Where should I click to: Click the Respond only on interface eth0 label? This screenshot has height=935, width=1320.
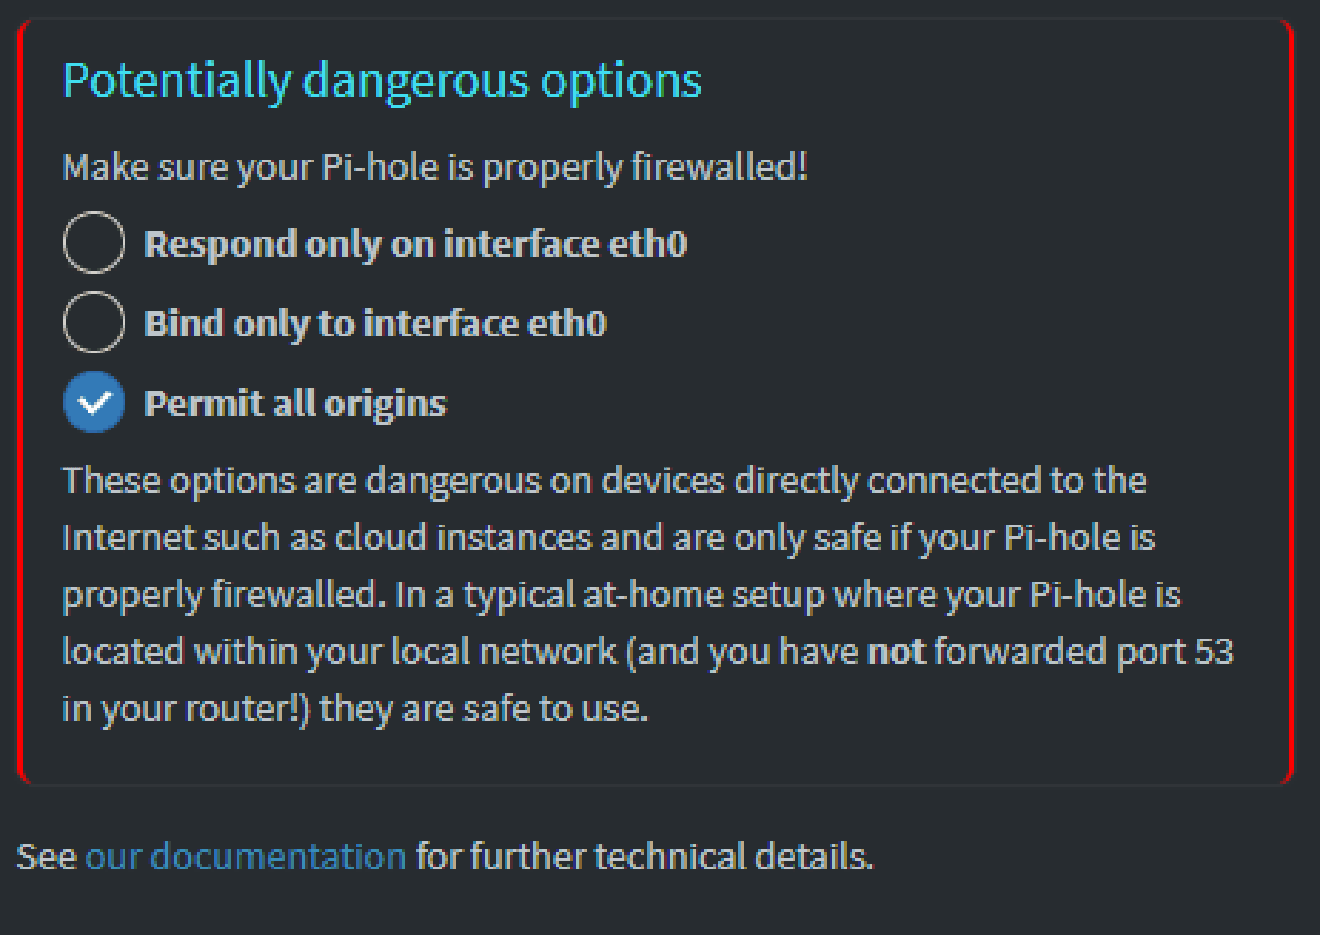[416, 243]
